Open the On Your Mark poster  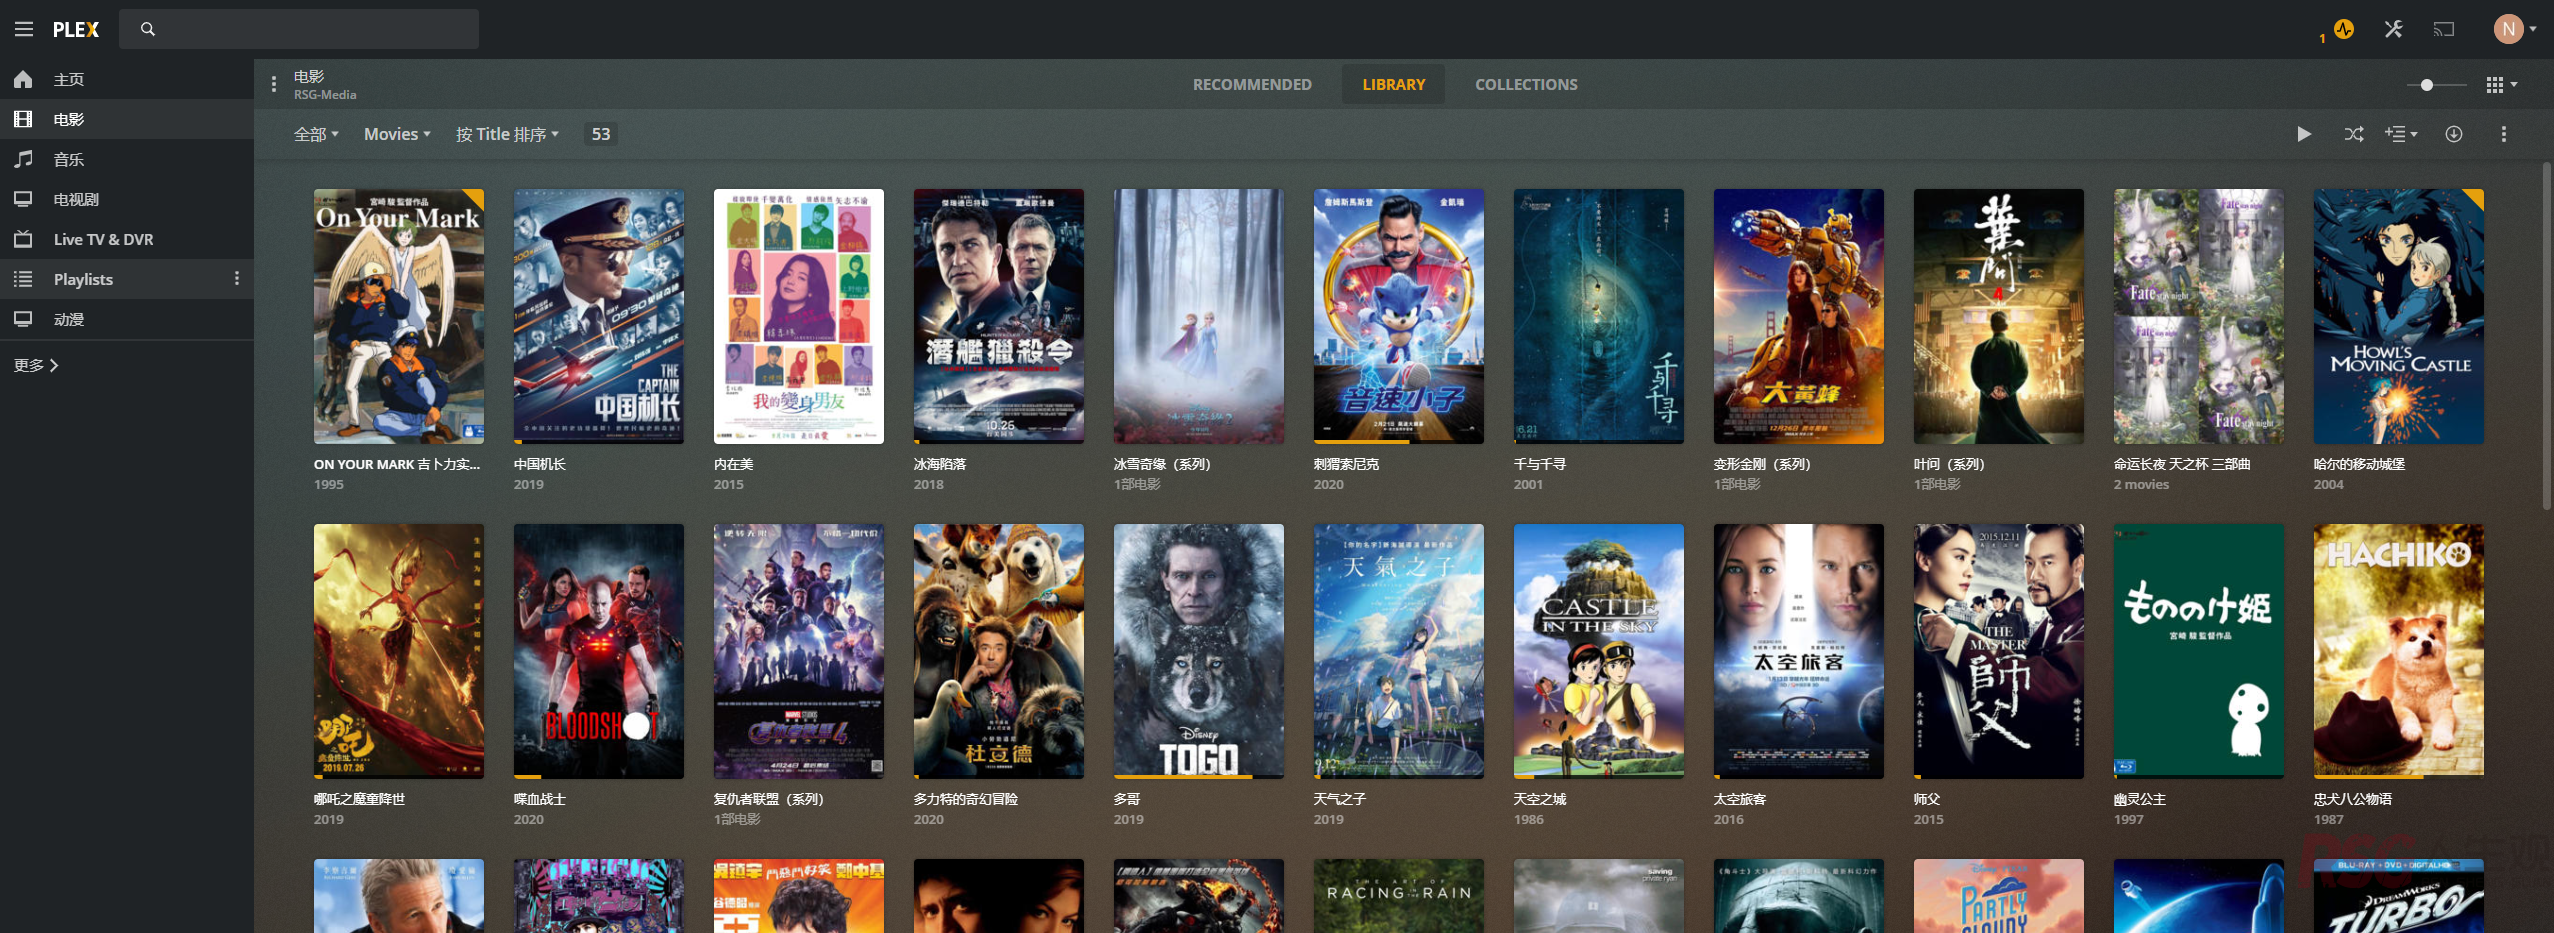pyautogui.click(x=399, y=316)
